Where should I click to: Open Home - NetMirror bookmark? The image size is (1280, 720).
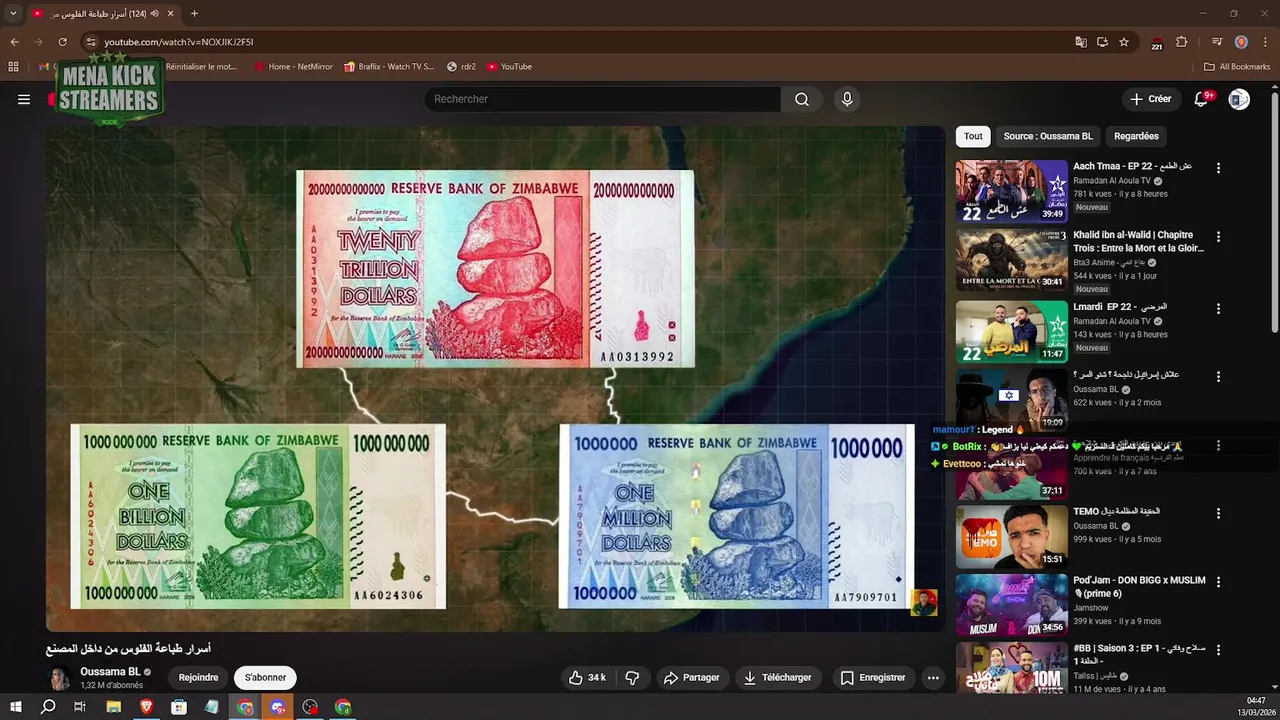pos(293,66)
